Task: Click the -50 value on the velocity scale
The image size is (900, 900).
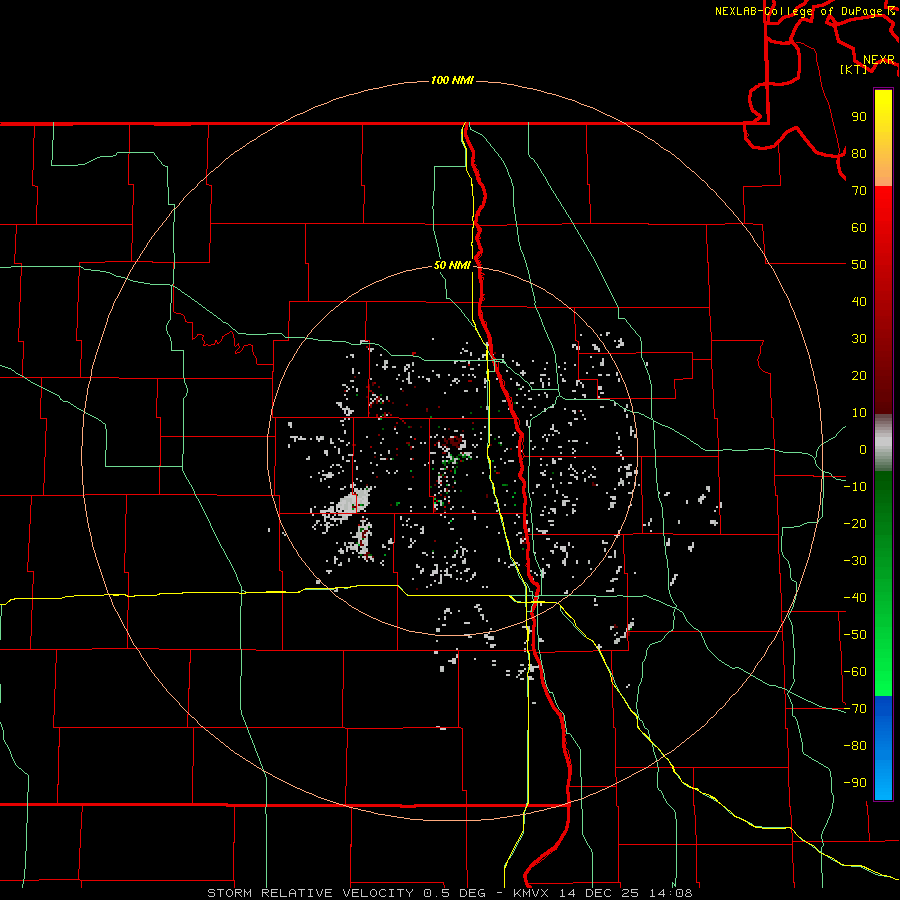Action: click(x=855, y=635)
